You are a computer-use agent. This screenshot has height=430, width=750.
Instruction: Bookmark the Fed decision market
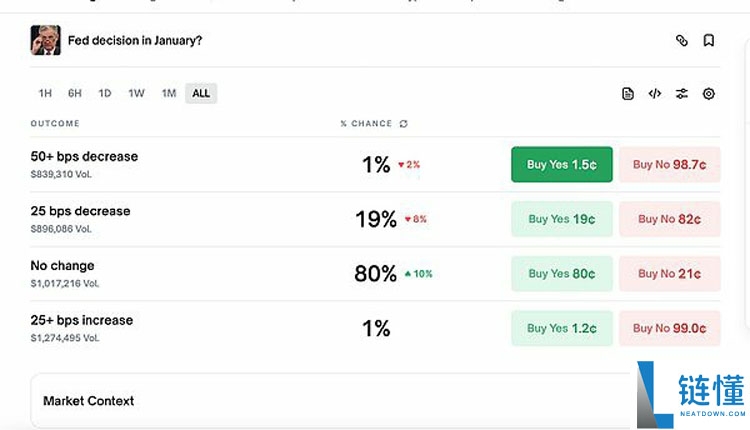coord(708,41)
